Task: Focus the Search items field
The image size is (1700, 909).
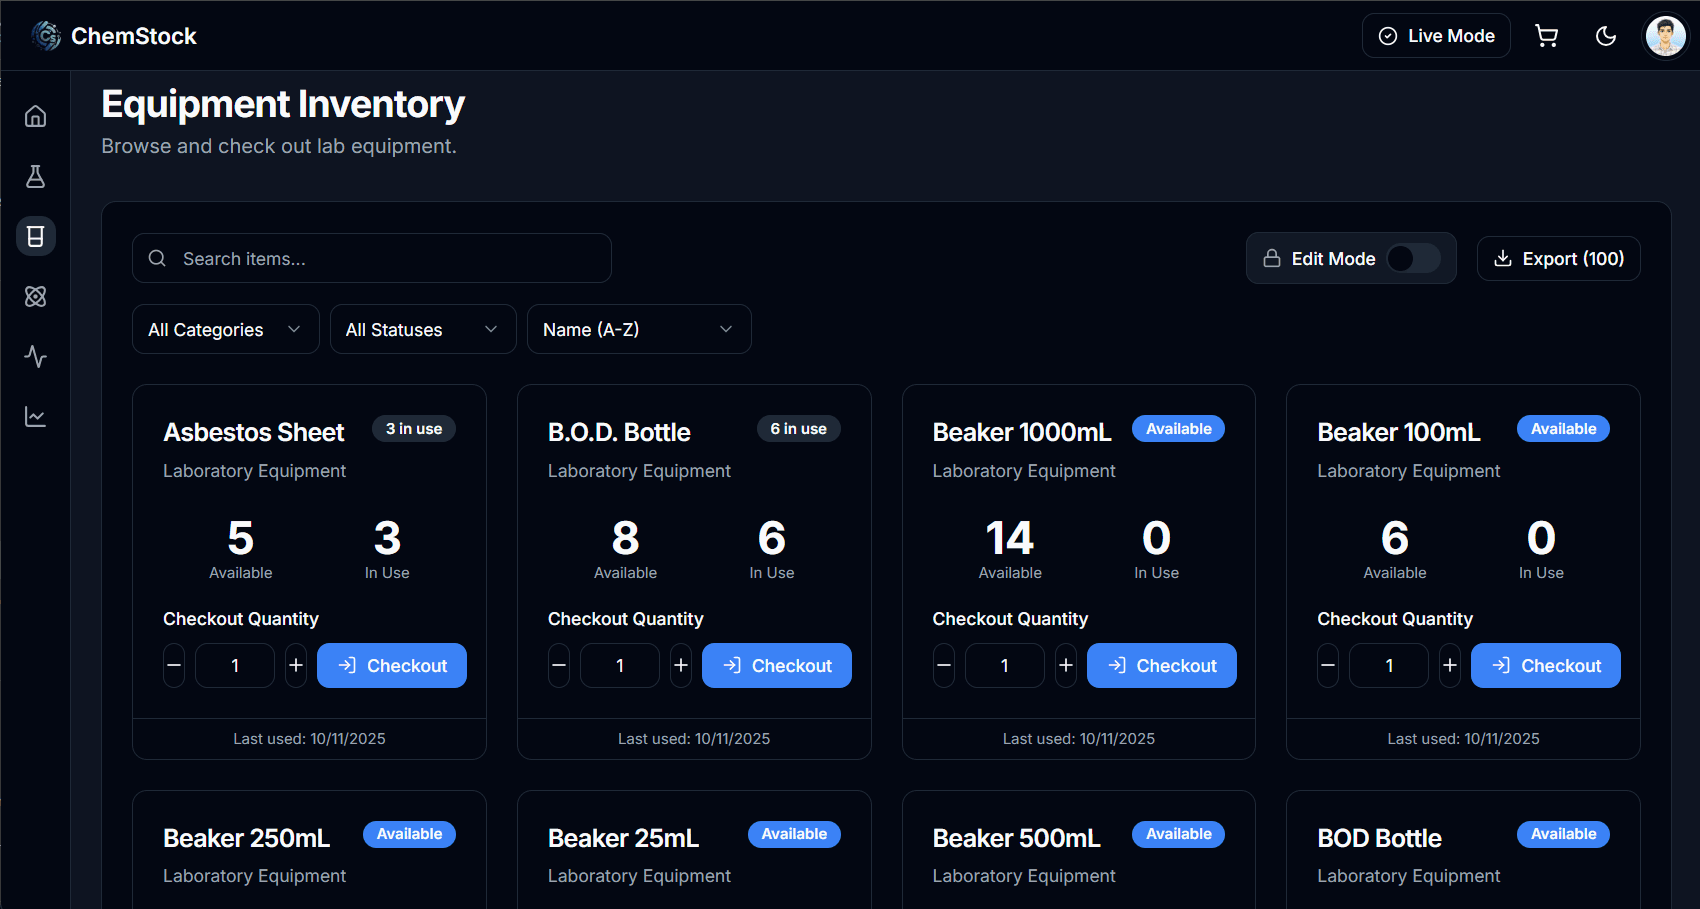Action: (x=372, y=259)
